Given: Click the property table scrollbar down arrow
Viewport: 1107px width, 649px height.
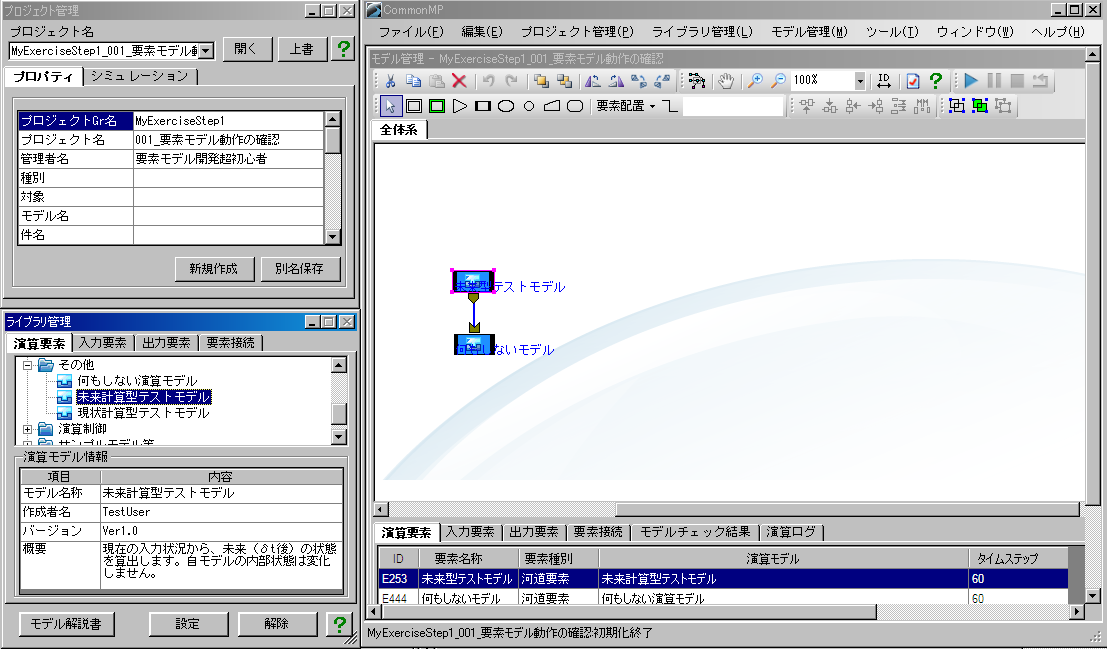Looking at the screenshot, I should (333, 237).
